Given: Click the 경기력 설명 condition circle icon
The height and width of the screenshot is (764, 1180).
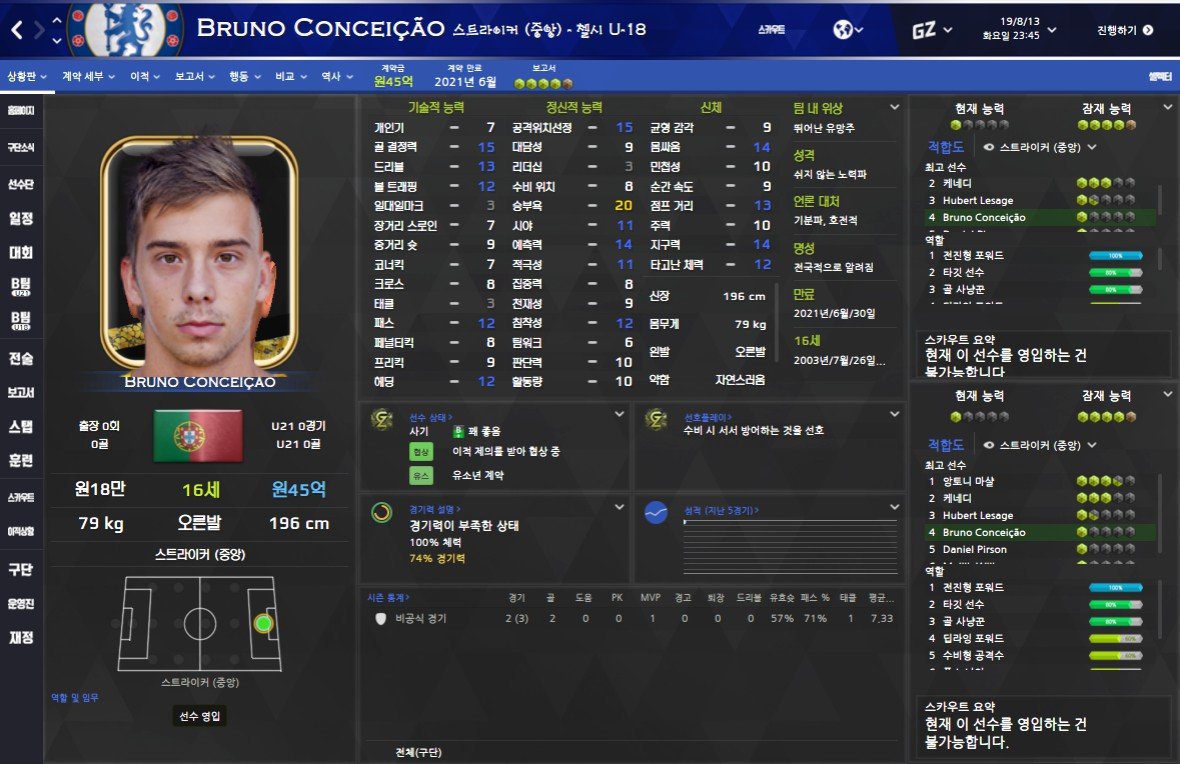Looking at the screenshot, I should click(382, 513).
